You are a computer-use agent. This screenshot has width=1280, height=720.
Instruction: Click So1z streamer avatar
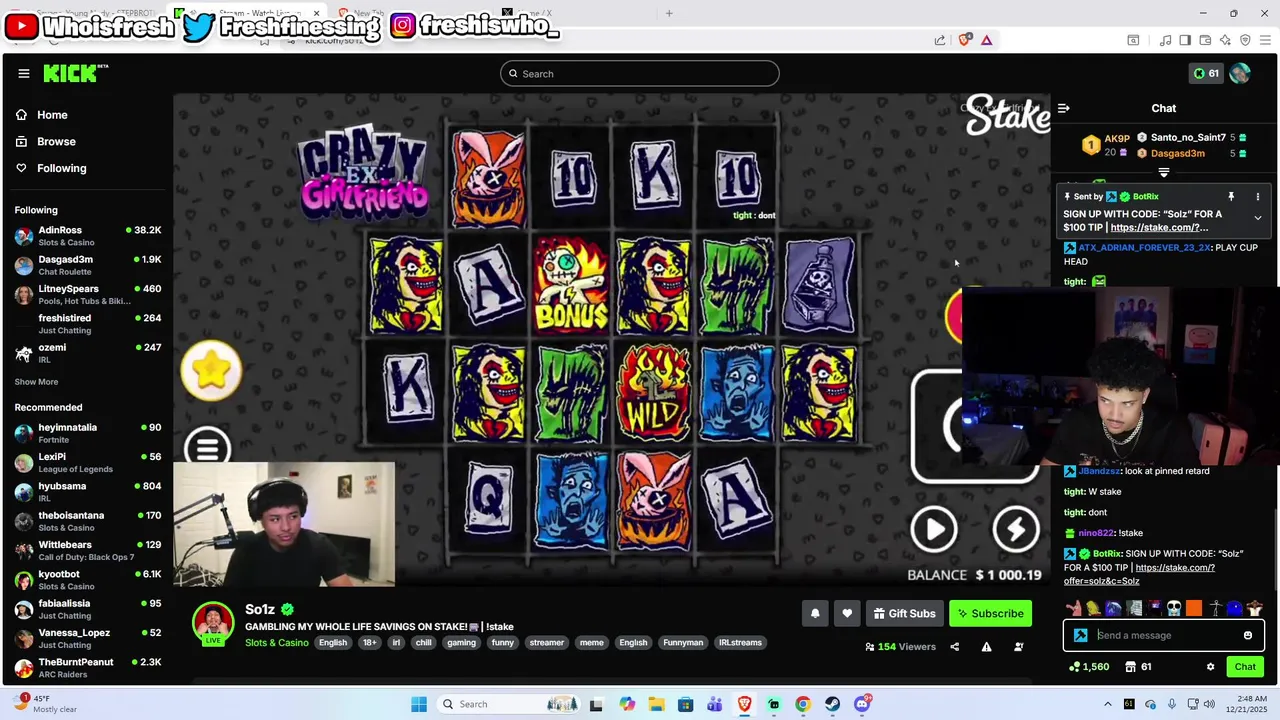point(213,623)
